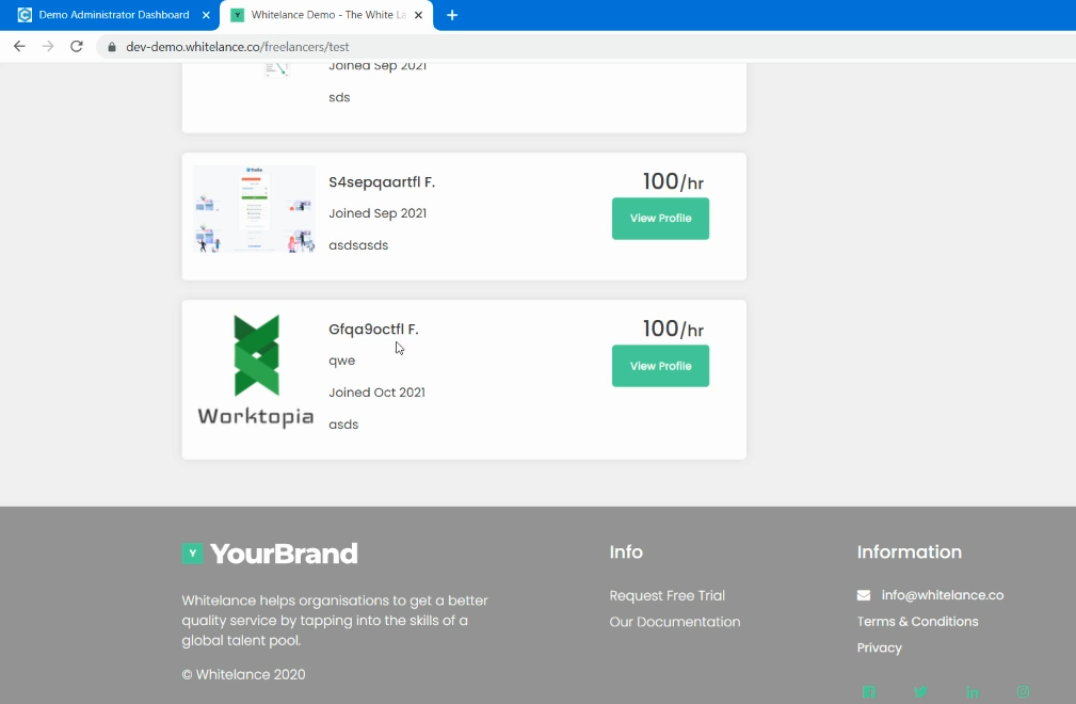The image size is (1076, 704).
Task: Click the name S4sepqaartfl F.
Action: point(382,183)
